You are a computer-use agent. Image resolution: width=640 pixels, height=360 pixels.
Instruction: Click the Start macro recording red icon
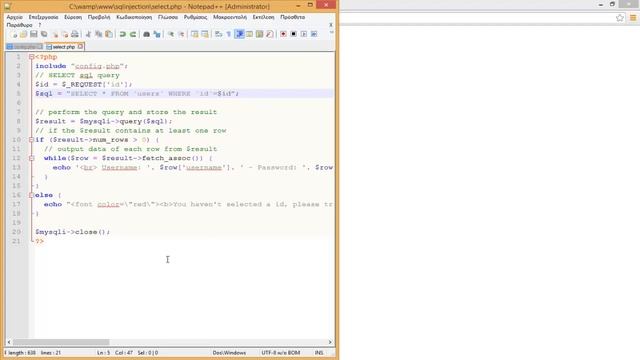pyautogui.click(x=283, y=34)
